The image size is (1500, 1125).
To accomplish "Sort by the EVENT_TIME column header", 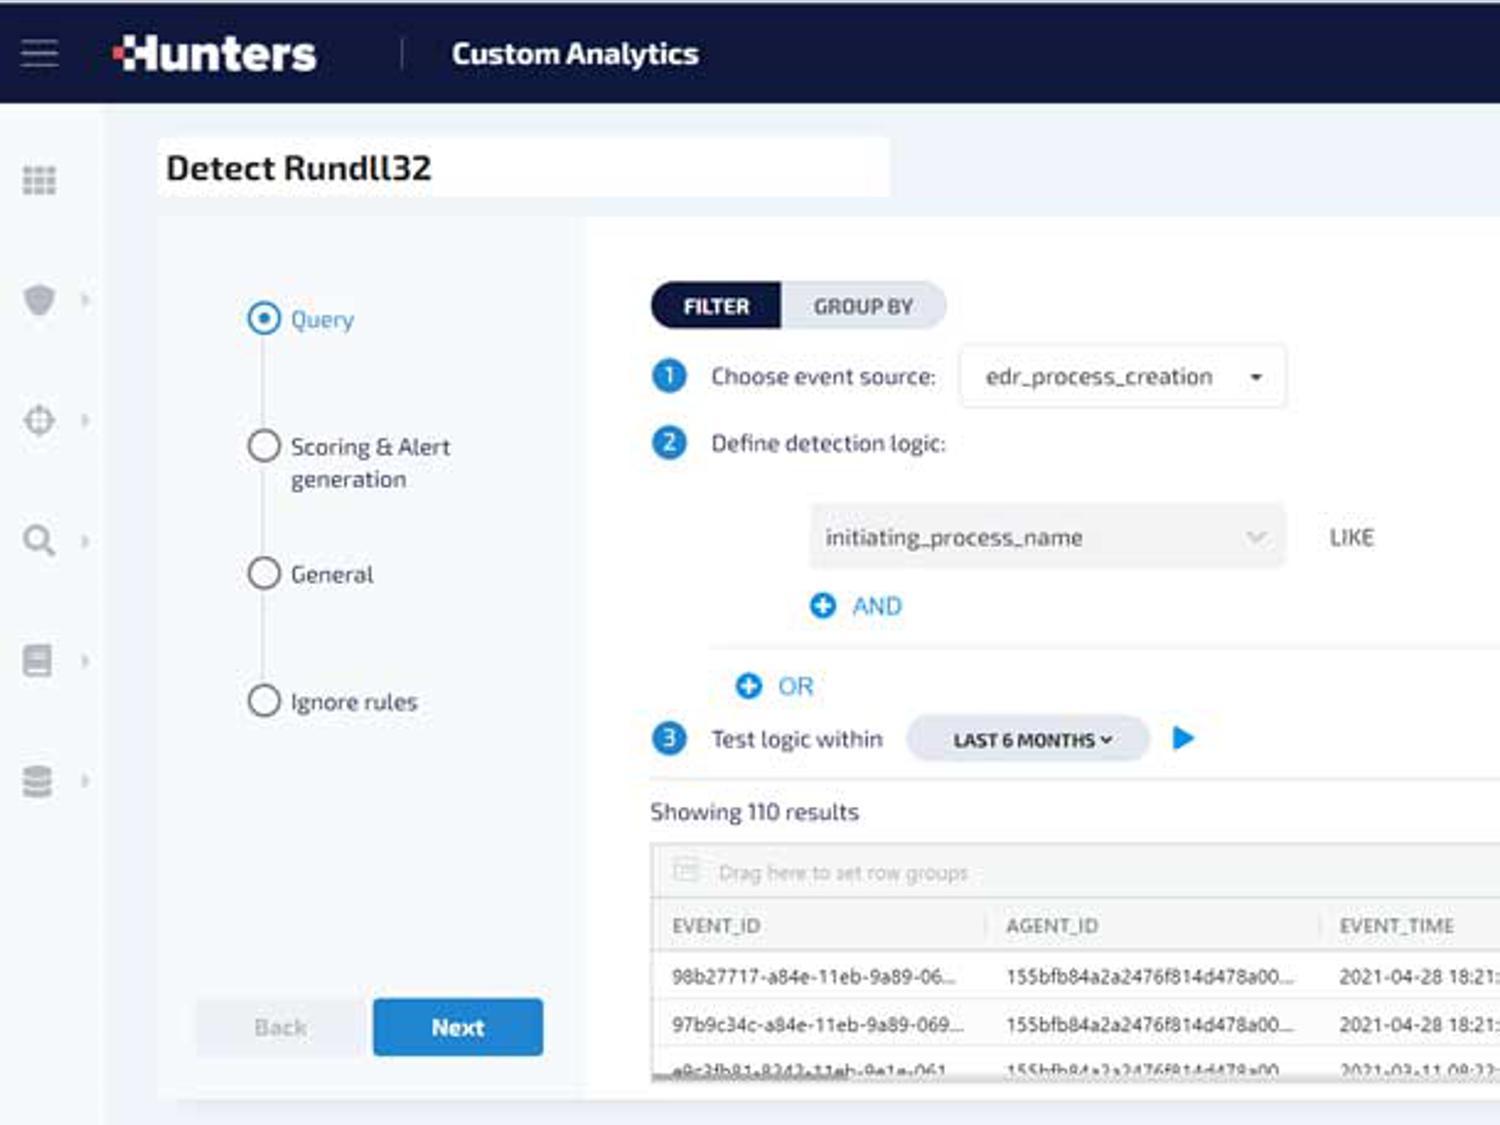I will point(1397,926).
